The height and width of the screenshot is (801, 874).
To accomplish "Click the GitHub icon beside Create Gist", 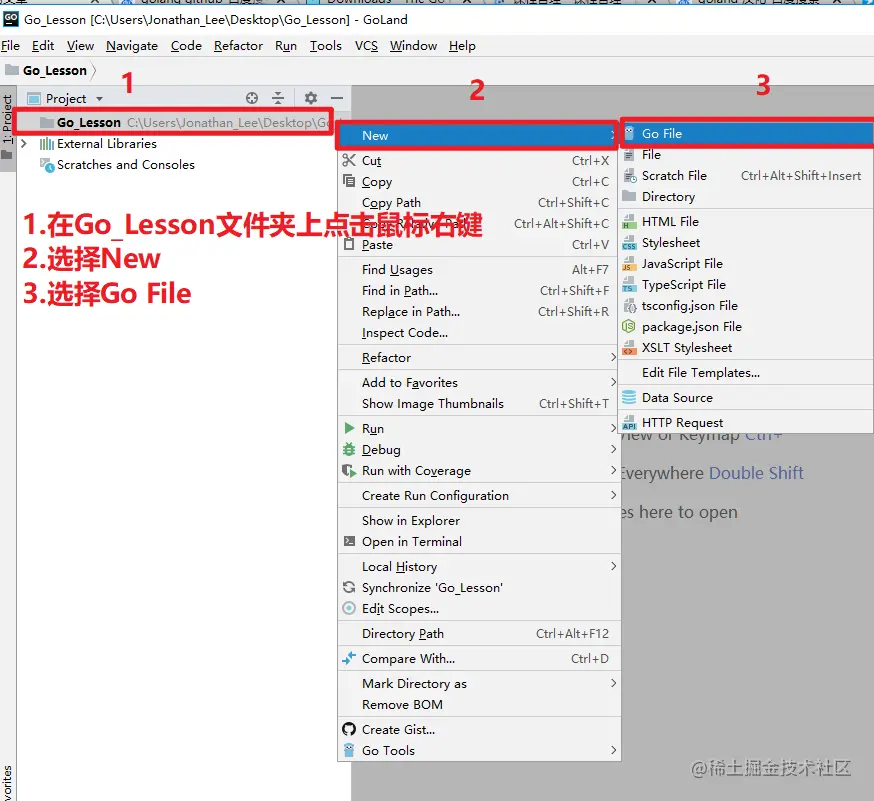I will [x=349, y=729].
